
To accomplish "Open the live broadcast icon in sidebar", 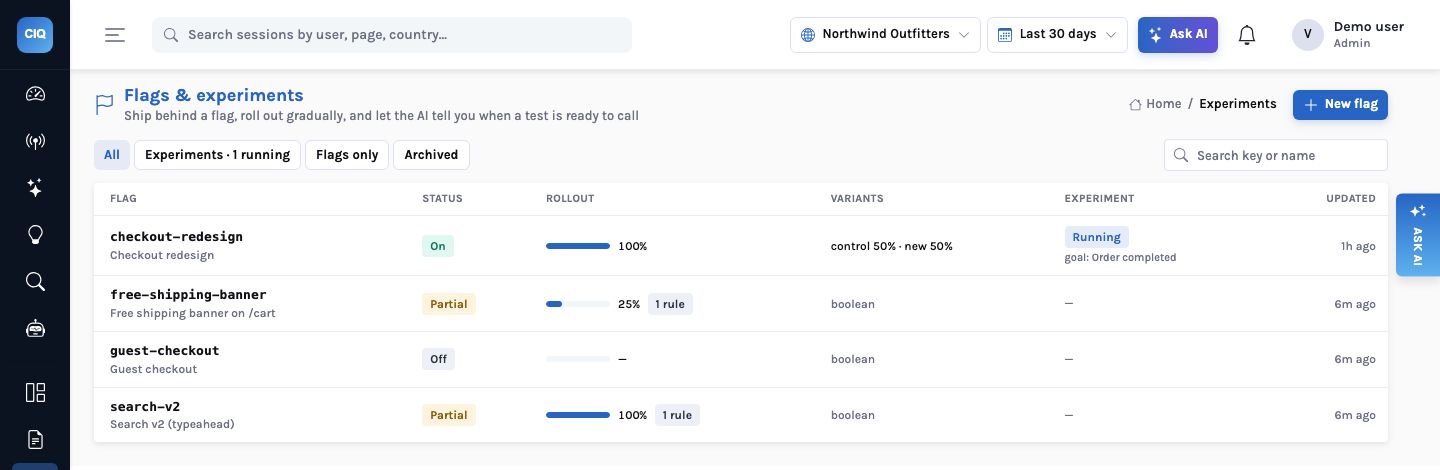I will (35, 141).
